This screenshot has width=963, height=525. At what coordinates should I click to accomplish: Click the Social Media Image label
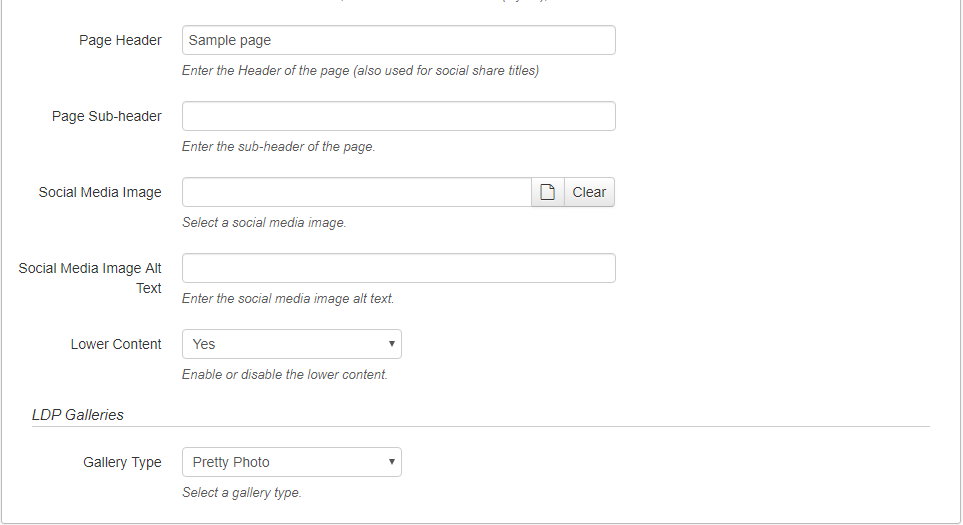pyautogui.click(x=100, y=192)
